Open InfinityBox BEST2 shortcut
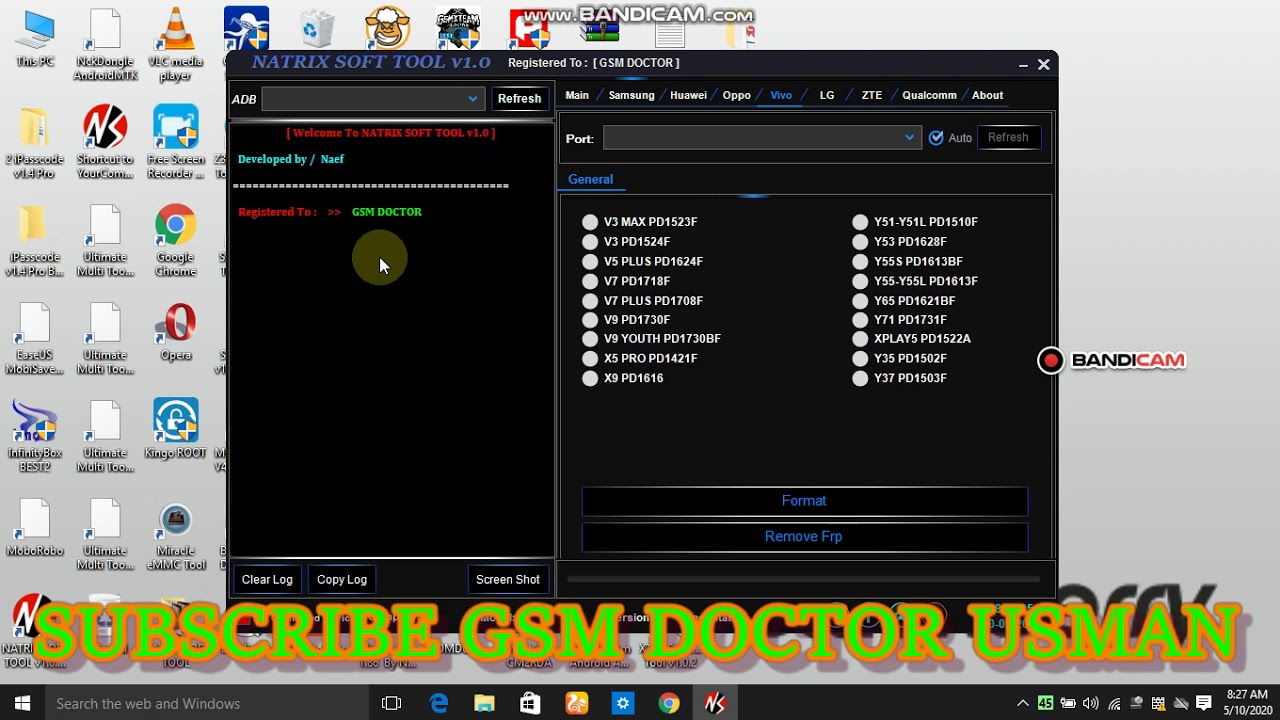 34,437
